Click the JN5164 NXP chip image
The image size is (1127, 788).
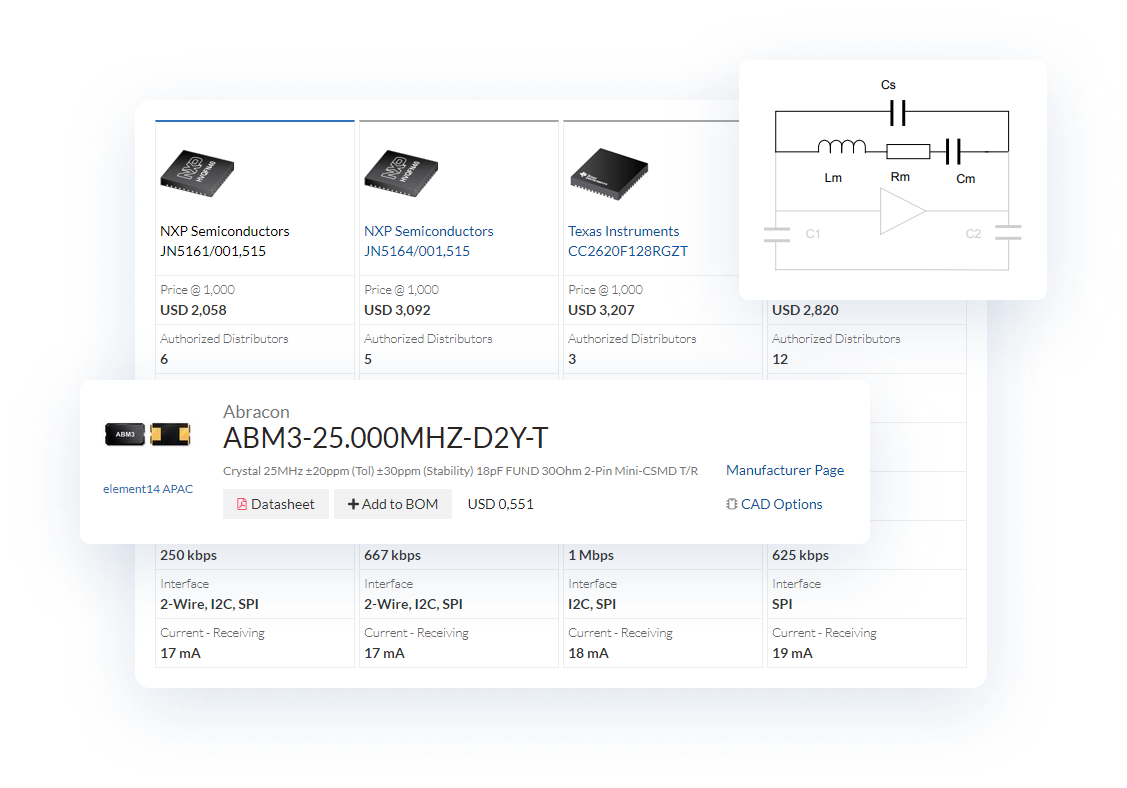[401, 172]
